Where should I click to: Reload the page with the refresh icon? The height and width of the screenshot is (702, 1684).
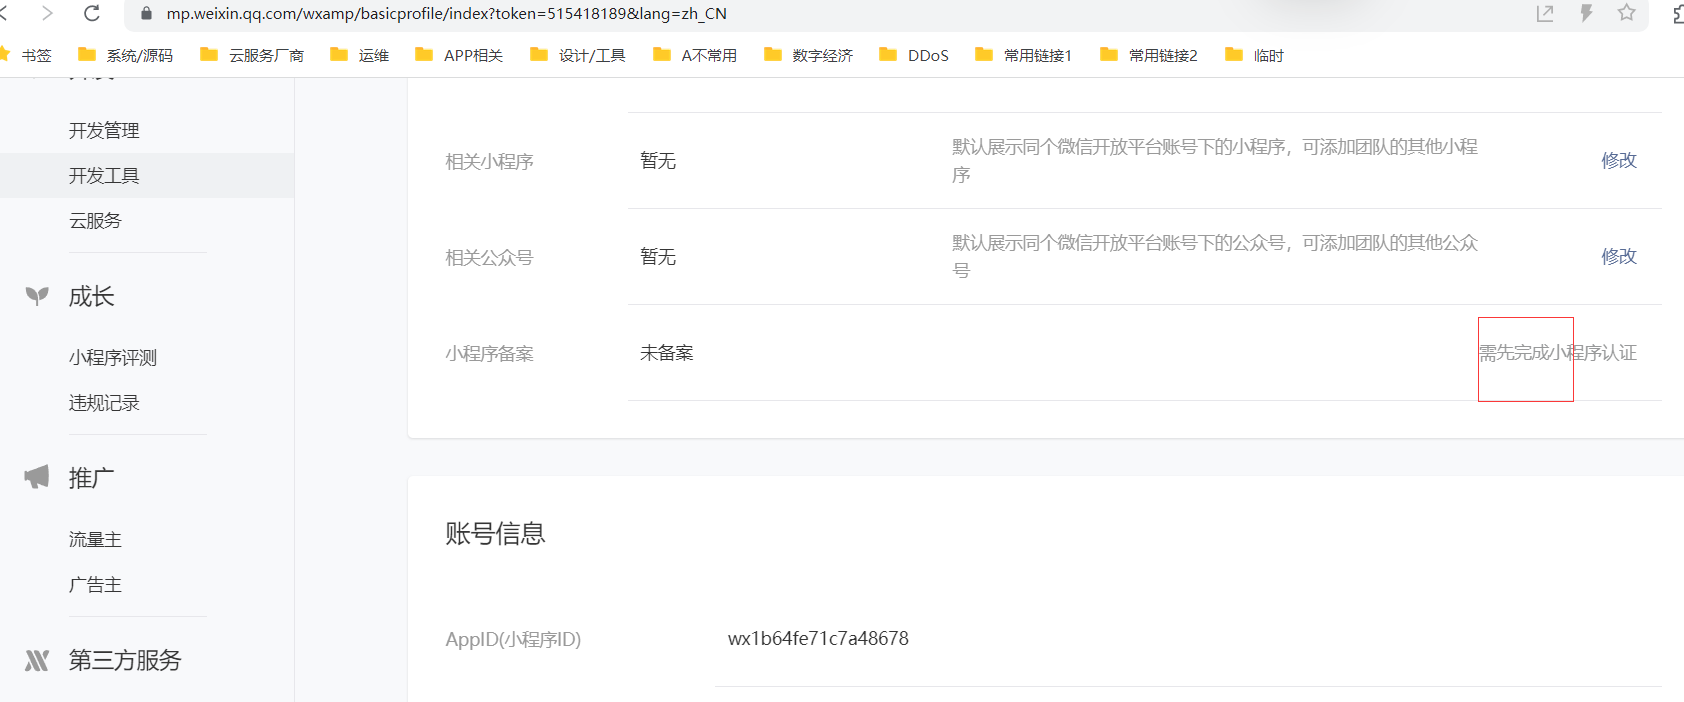point(92,13)
